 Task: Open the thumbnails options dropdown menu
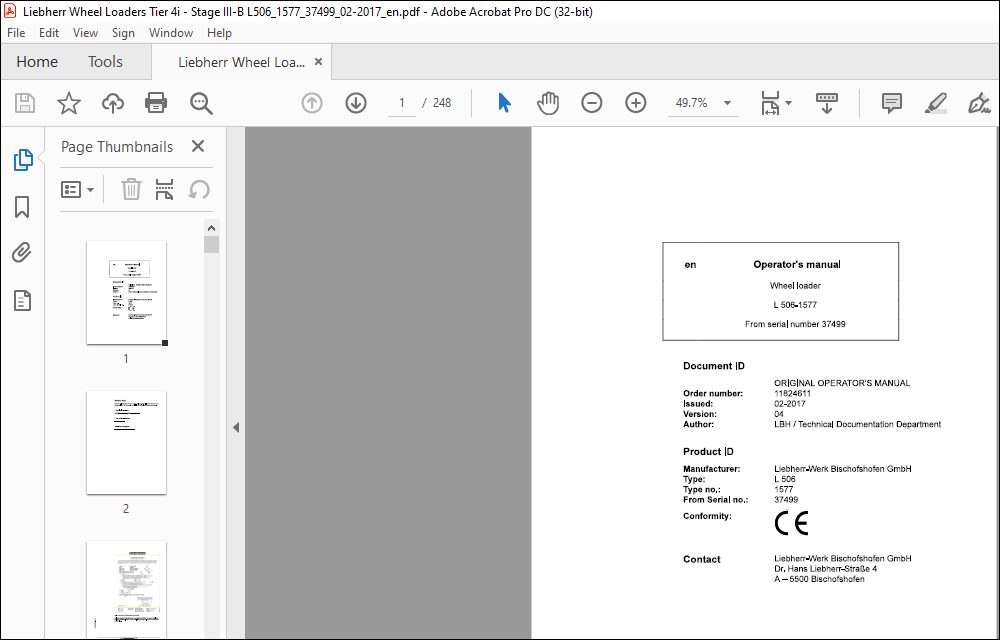pyautogui.click(x=78, y=189)
